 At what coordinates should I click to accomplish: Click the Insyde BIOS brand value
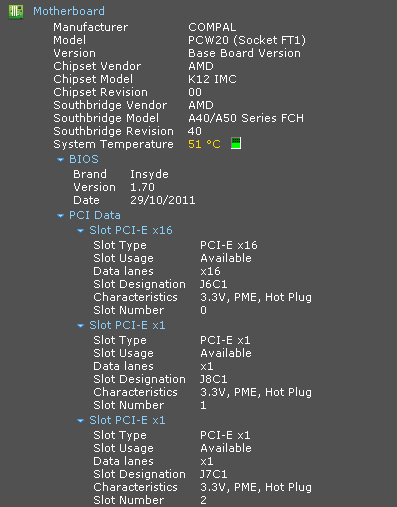tap(149, 174)
